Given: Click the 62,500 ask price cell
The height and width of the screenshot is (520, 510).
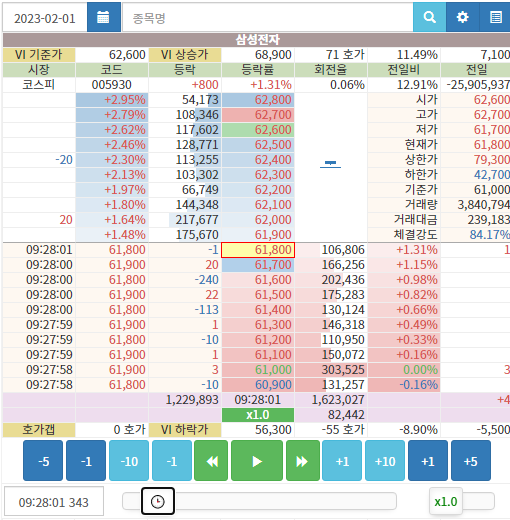Looking at the screenshot, I should pos(258,145).
